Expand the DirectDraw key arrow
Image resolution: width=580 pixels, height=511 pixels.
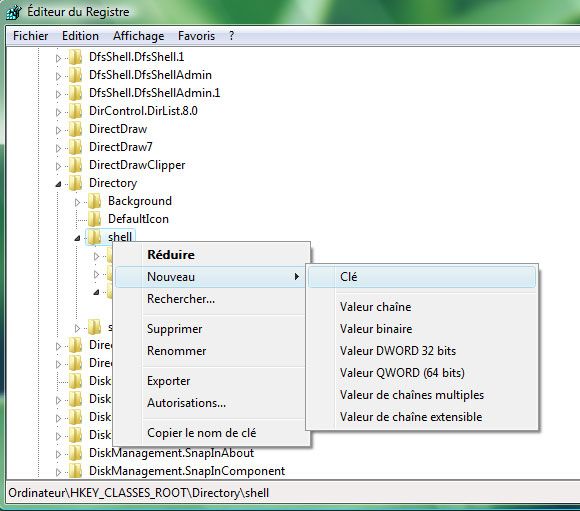coord(58,130)
